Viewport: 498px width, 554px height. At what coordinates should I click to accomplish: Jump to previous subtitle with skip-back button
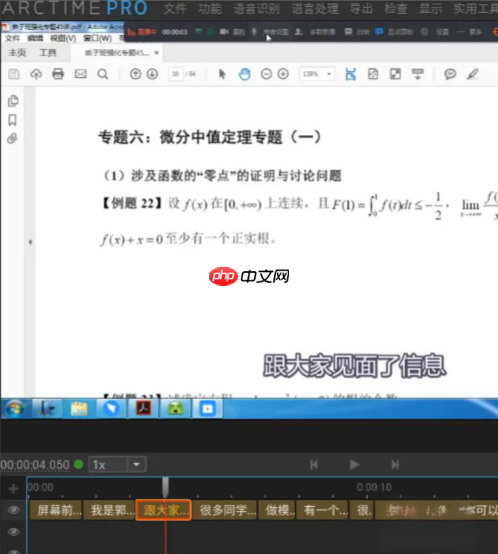coord(314,464)
